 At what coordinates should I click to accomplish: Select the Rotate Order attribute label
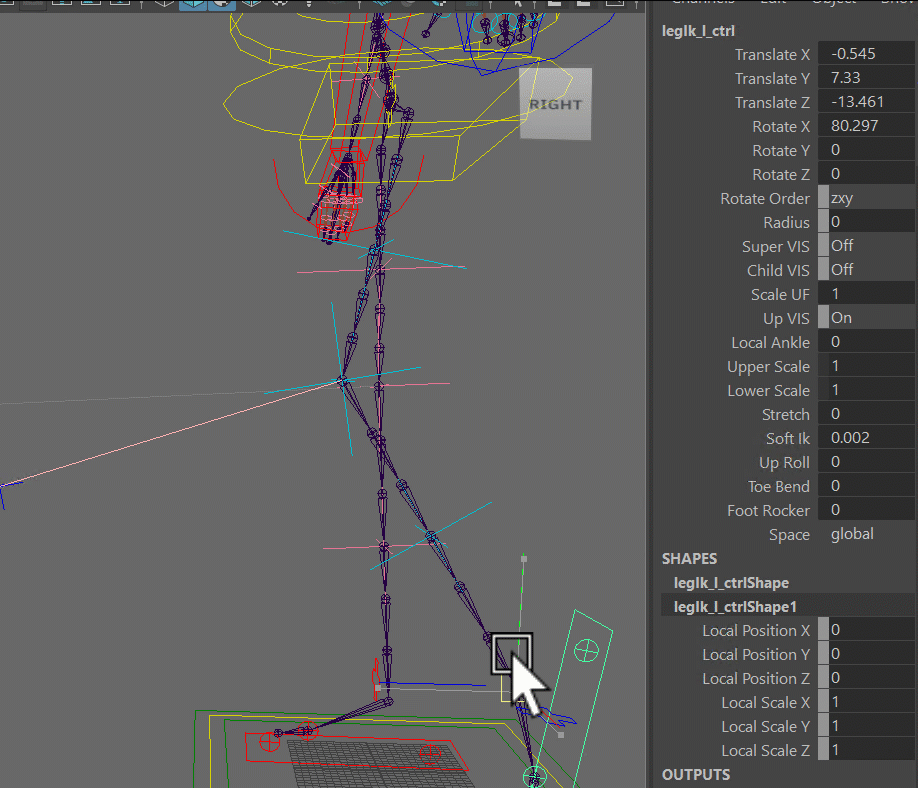pyautogui.click(x=765, y=198)
